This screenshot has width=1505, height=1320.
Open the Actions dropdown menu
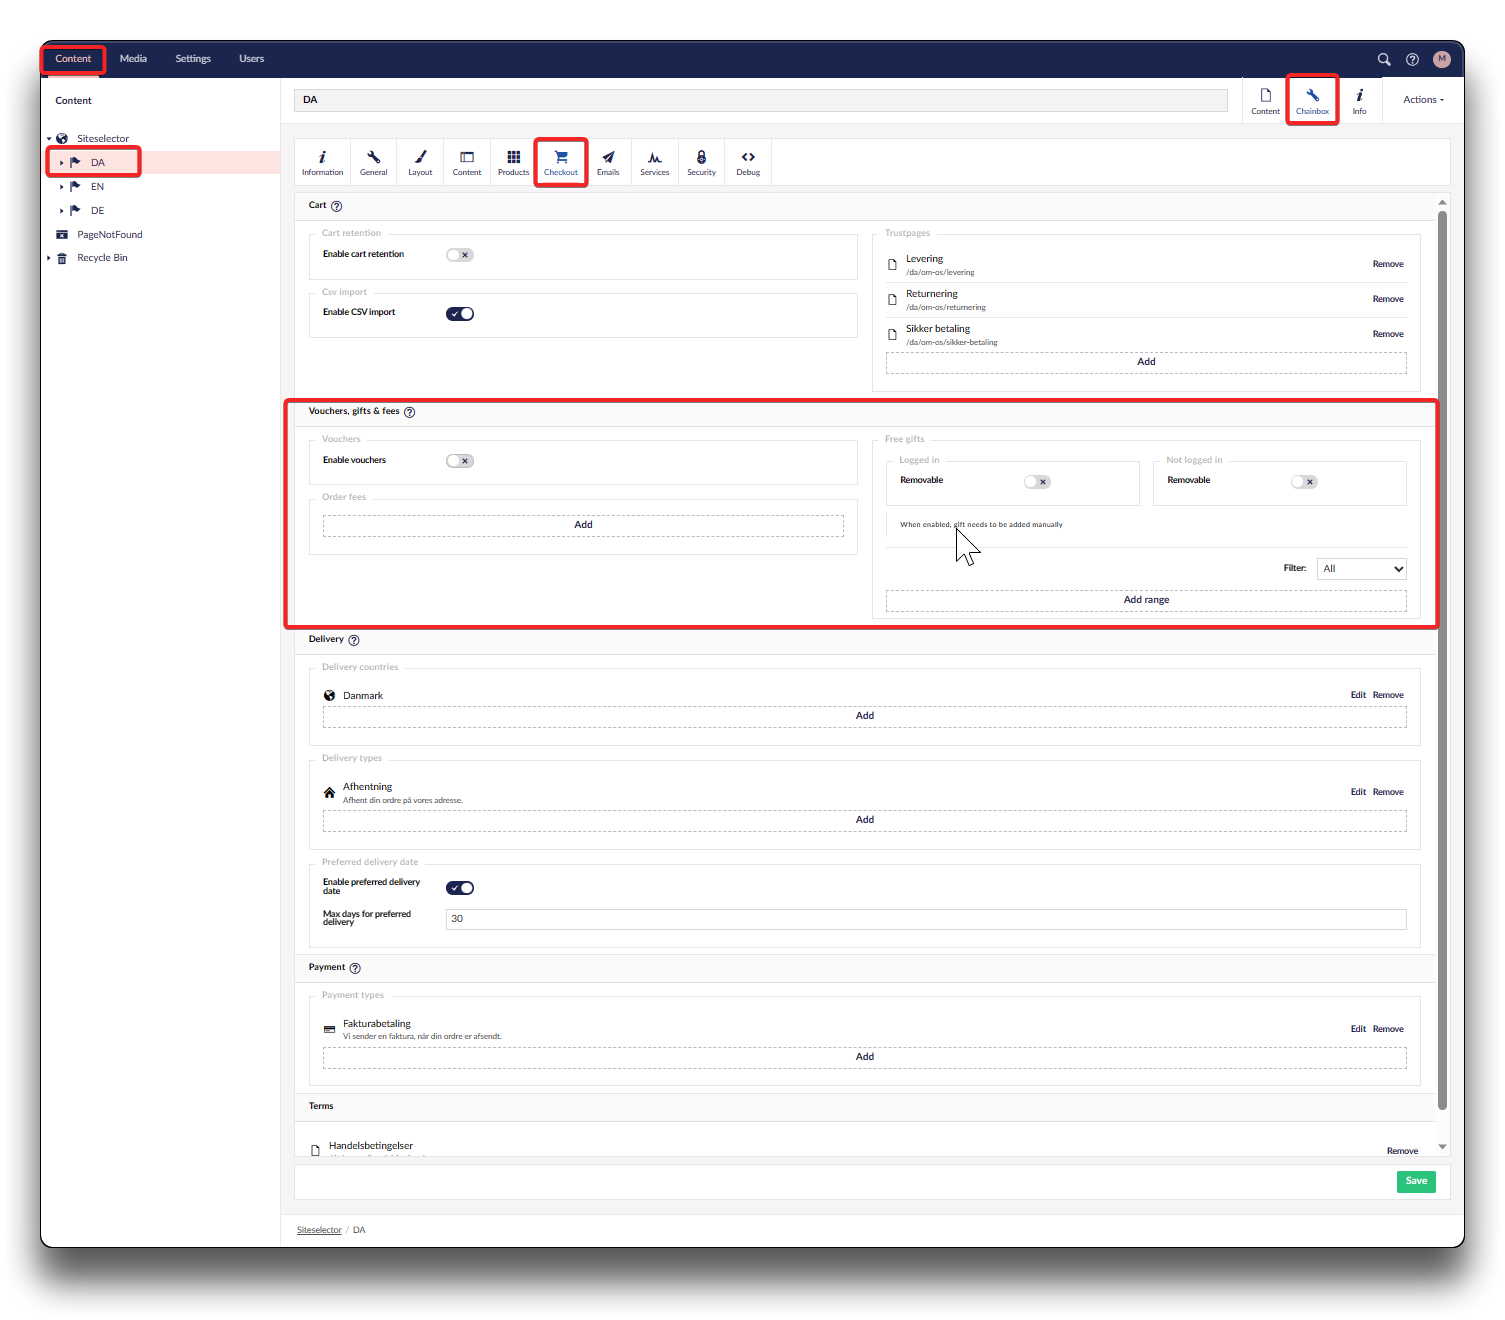tap(1423, 100)
